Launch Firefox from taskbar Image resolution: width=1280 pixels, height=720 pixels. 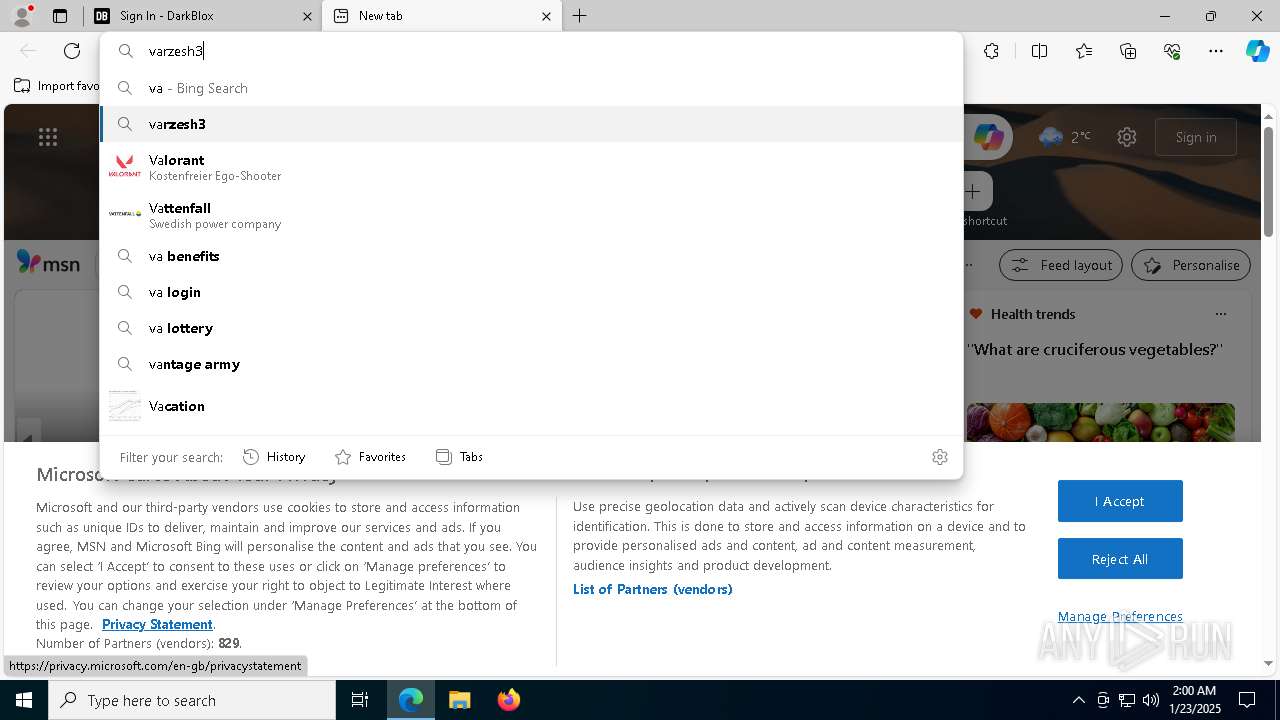pyautogui.click(x=508, y=700)
